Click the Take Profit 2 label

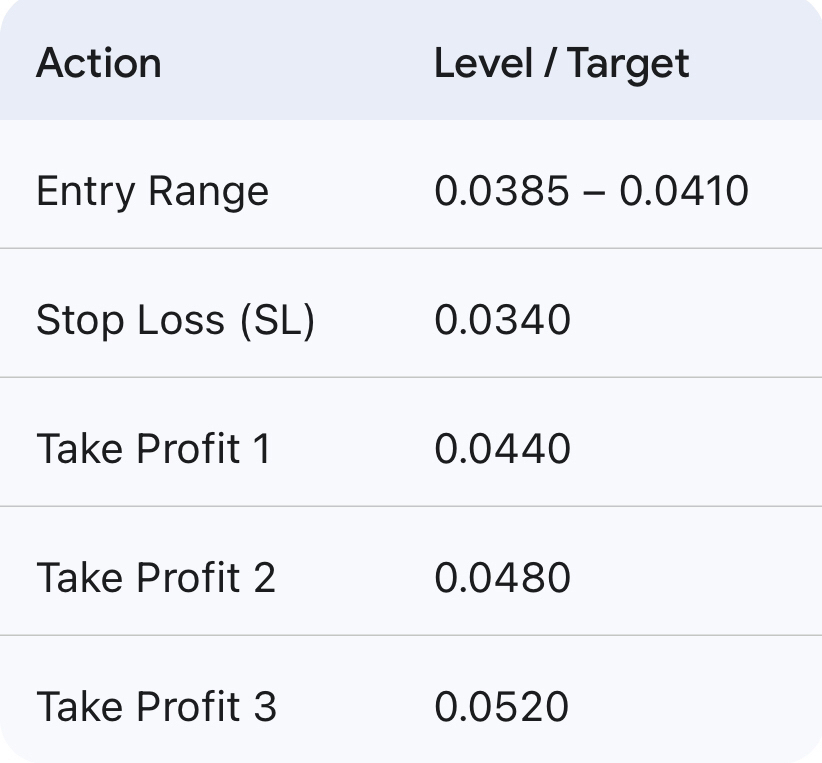click(x=155, y=578)
